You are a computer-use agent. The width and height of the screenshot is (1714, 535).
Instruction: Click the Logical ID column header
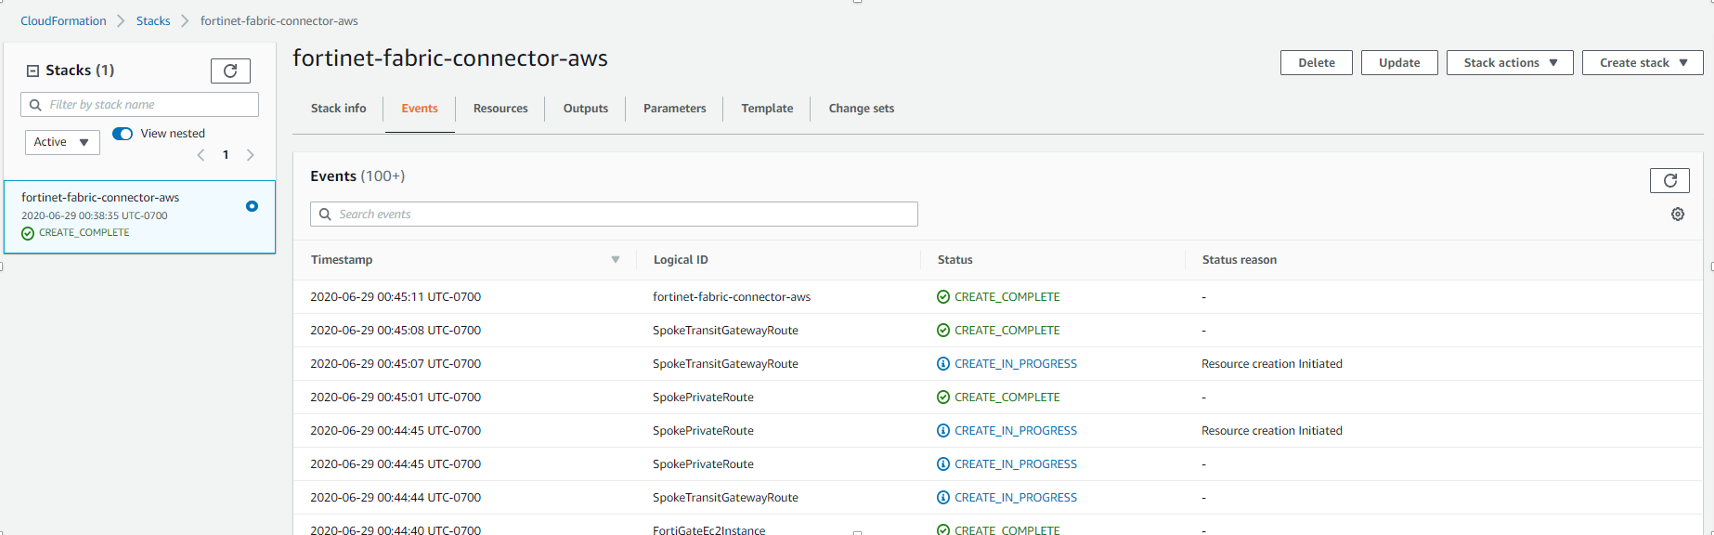pos(680,260)
